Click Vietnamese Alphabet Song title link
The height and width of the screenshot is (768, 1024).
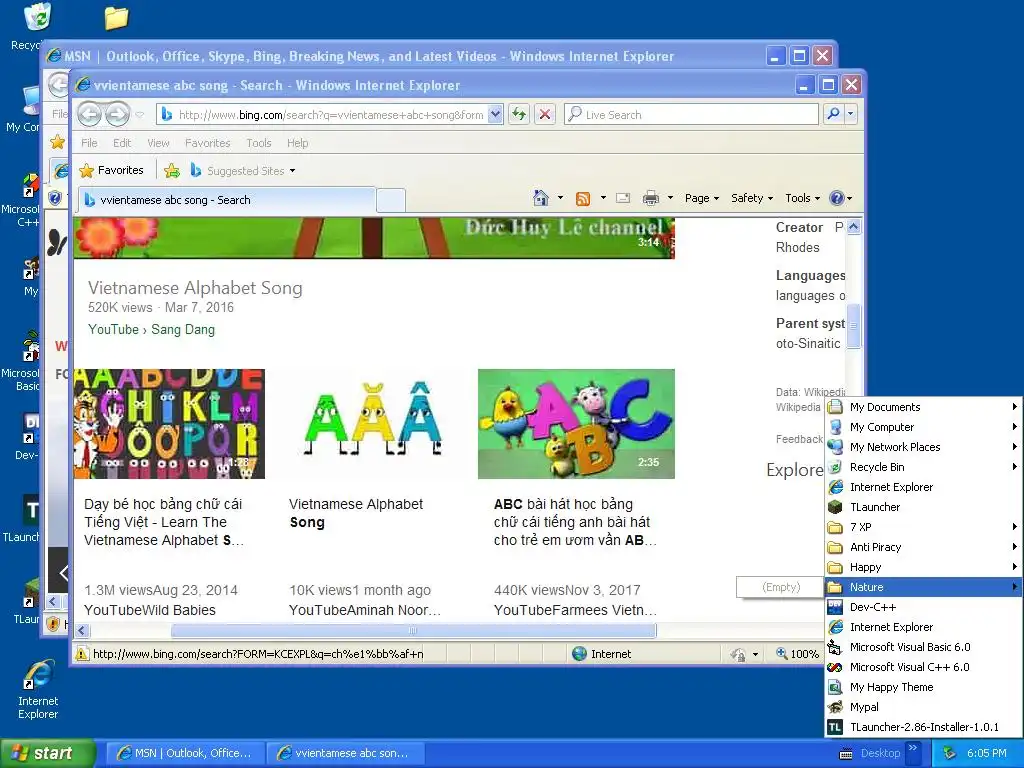point(195,288)
